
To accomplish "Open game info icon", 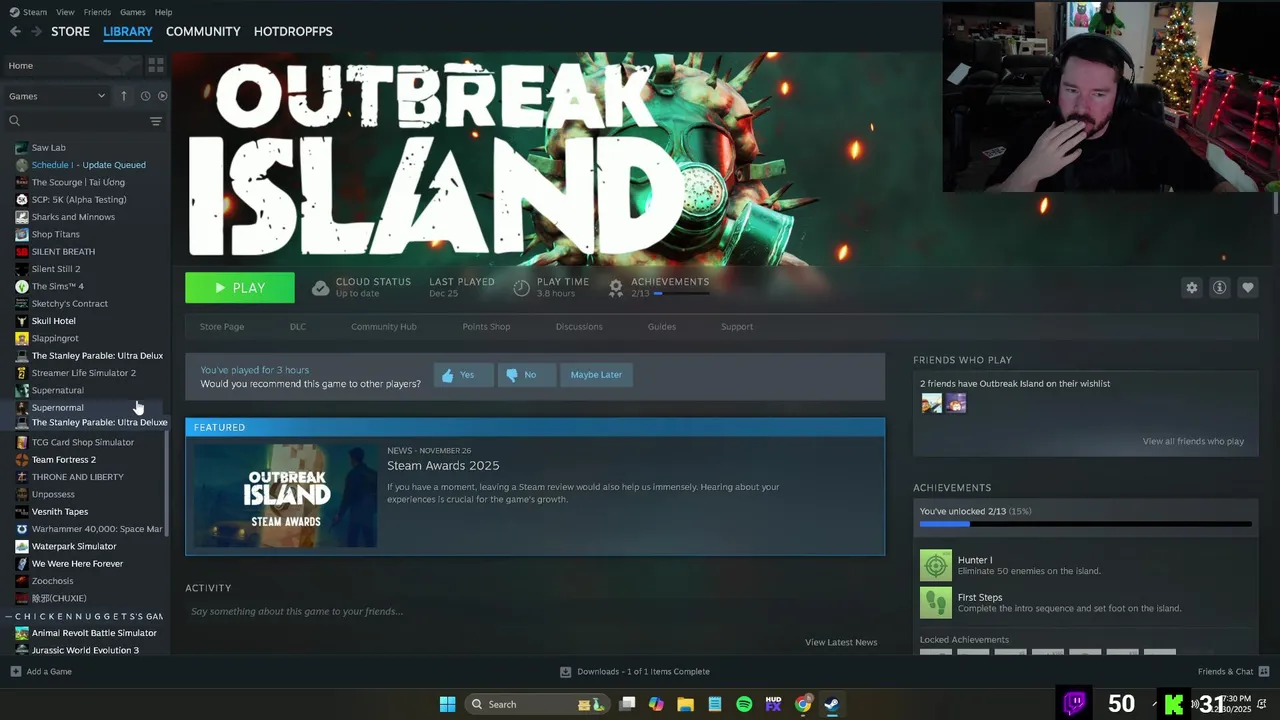I will point(1219,287).
